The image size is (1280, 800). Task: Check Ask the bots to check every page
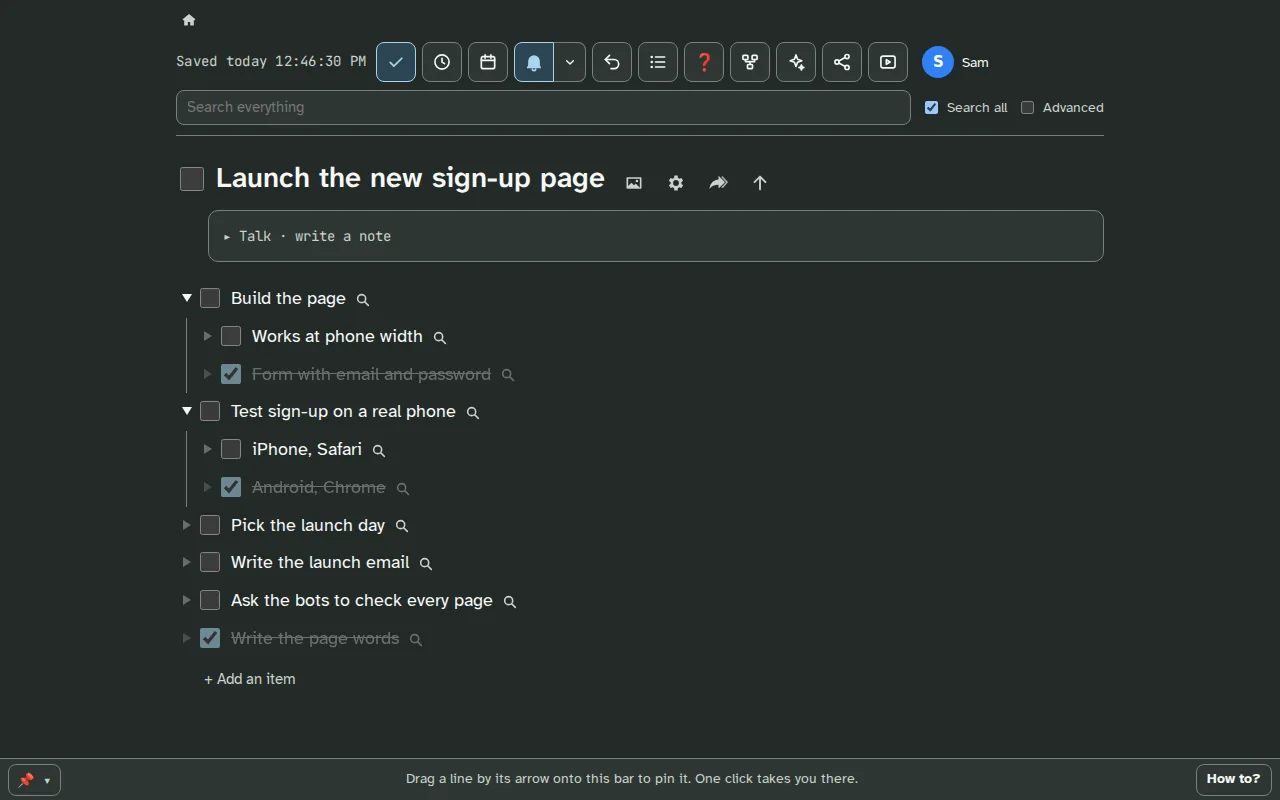click(x=210, y=600)
